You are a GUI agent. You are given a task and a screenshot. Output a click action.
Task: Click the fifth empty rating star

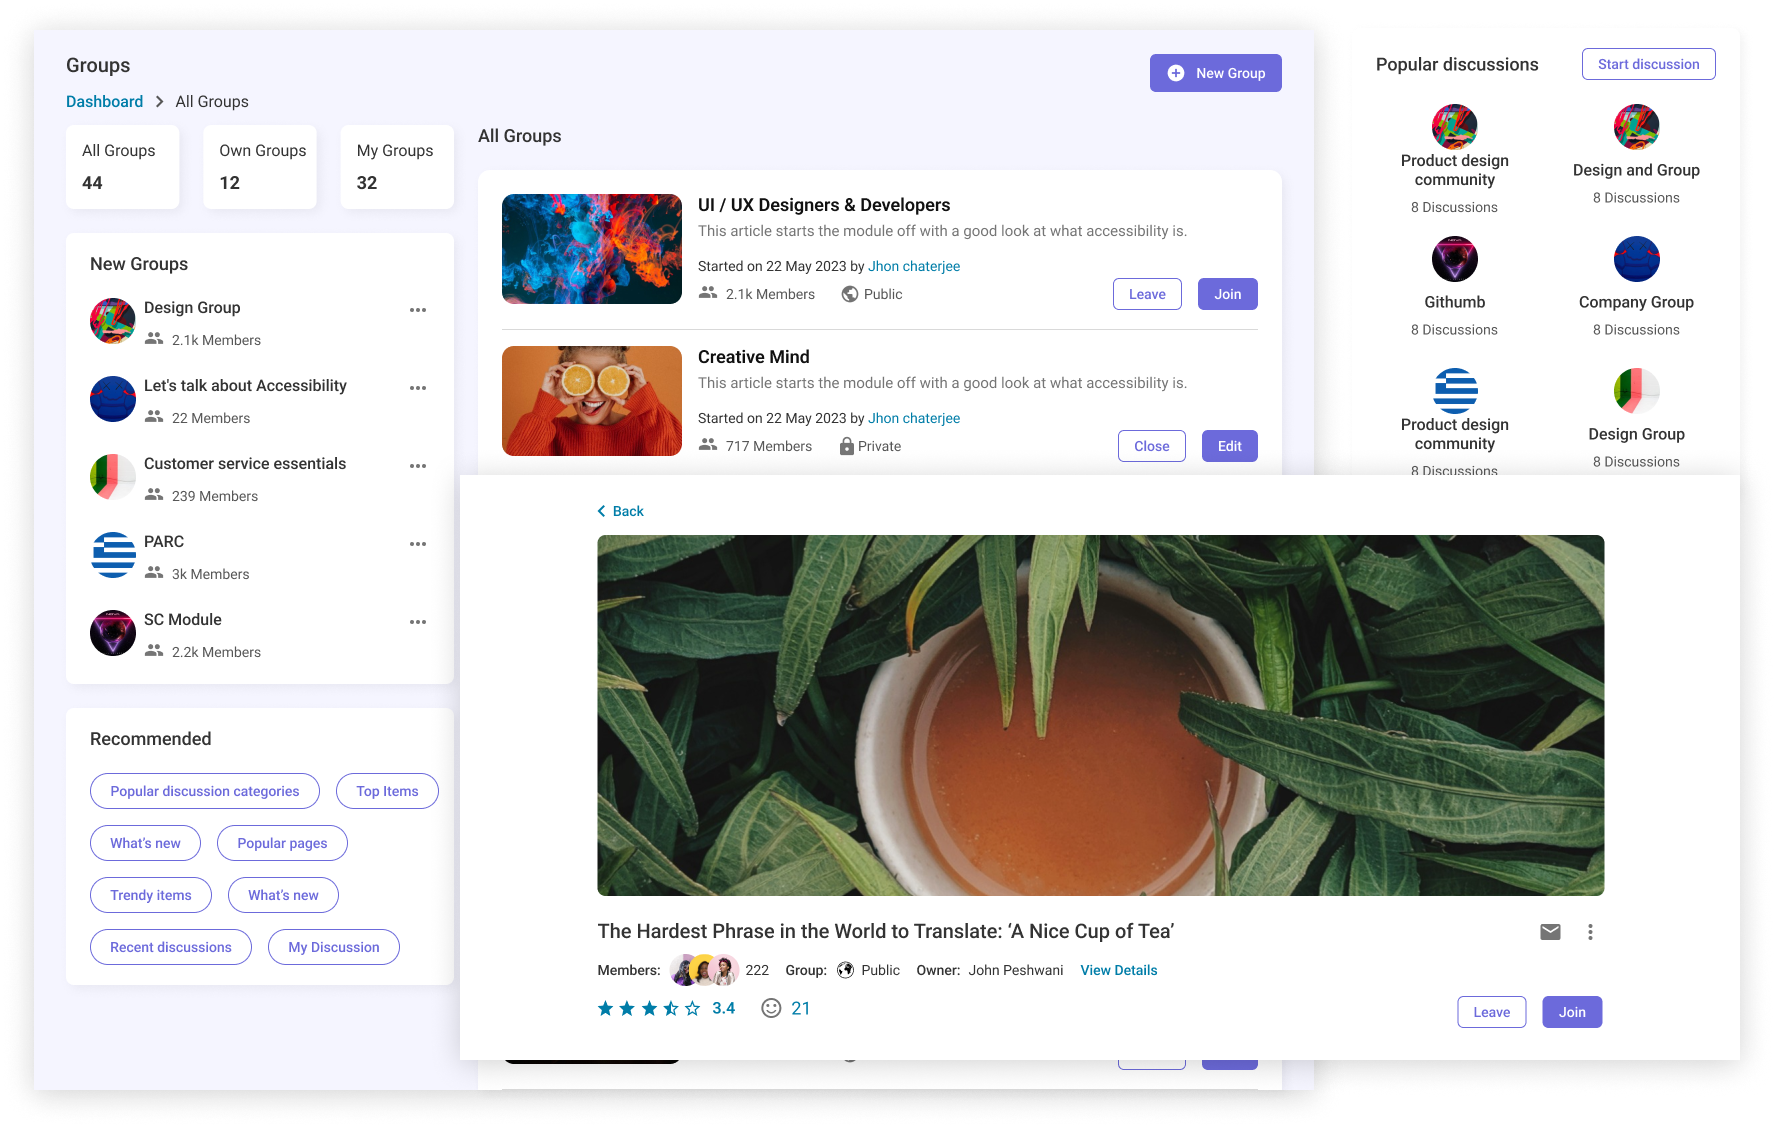[x=692, y=1008]
